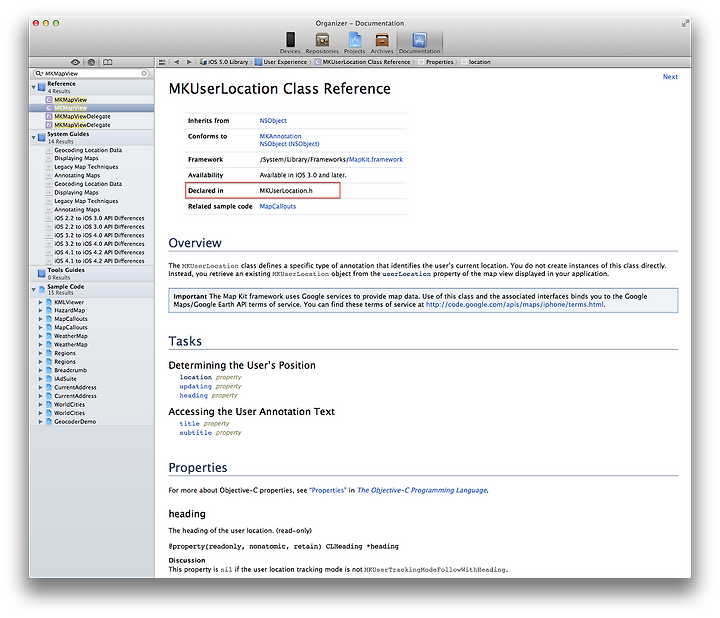Expand the Breadcrumb sample code

(40, 370)
